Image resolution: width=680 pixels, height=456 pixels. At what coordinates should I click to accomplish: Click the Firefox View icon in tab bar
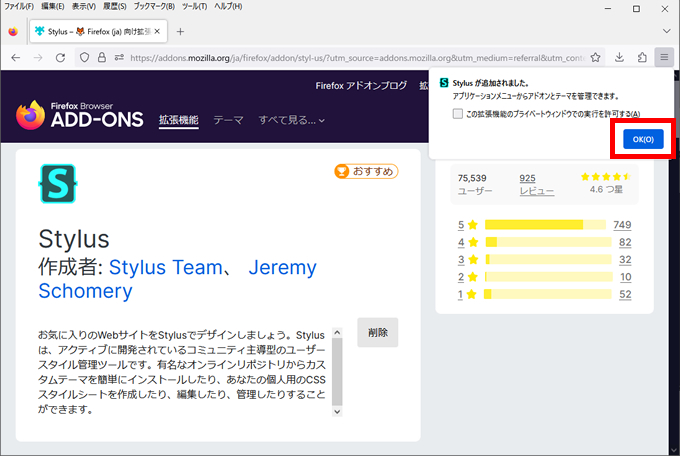point(13,32)
